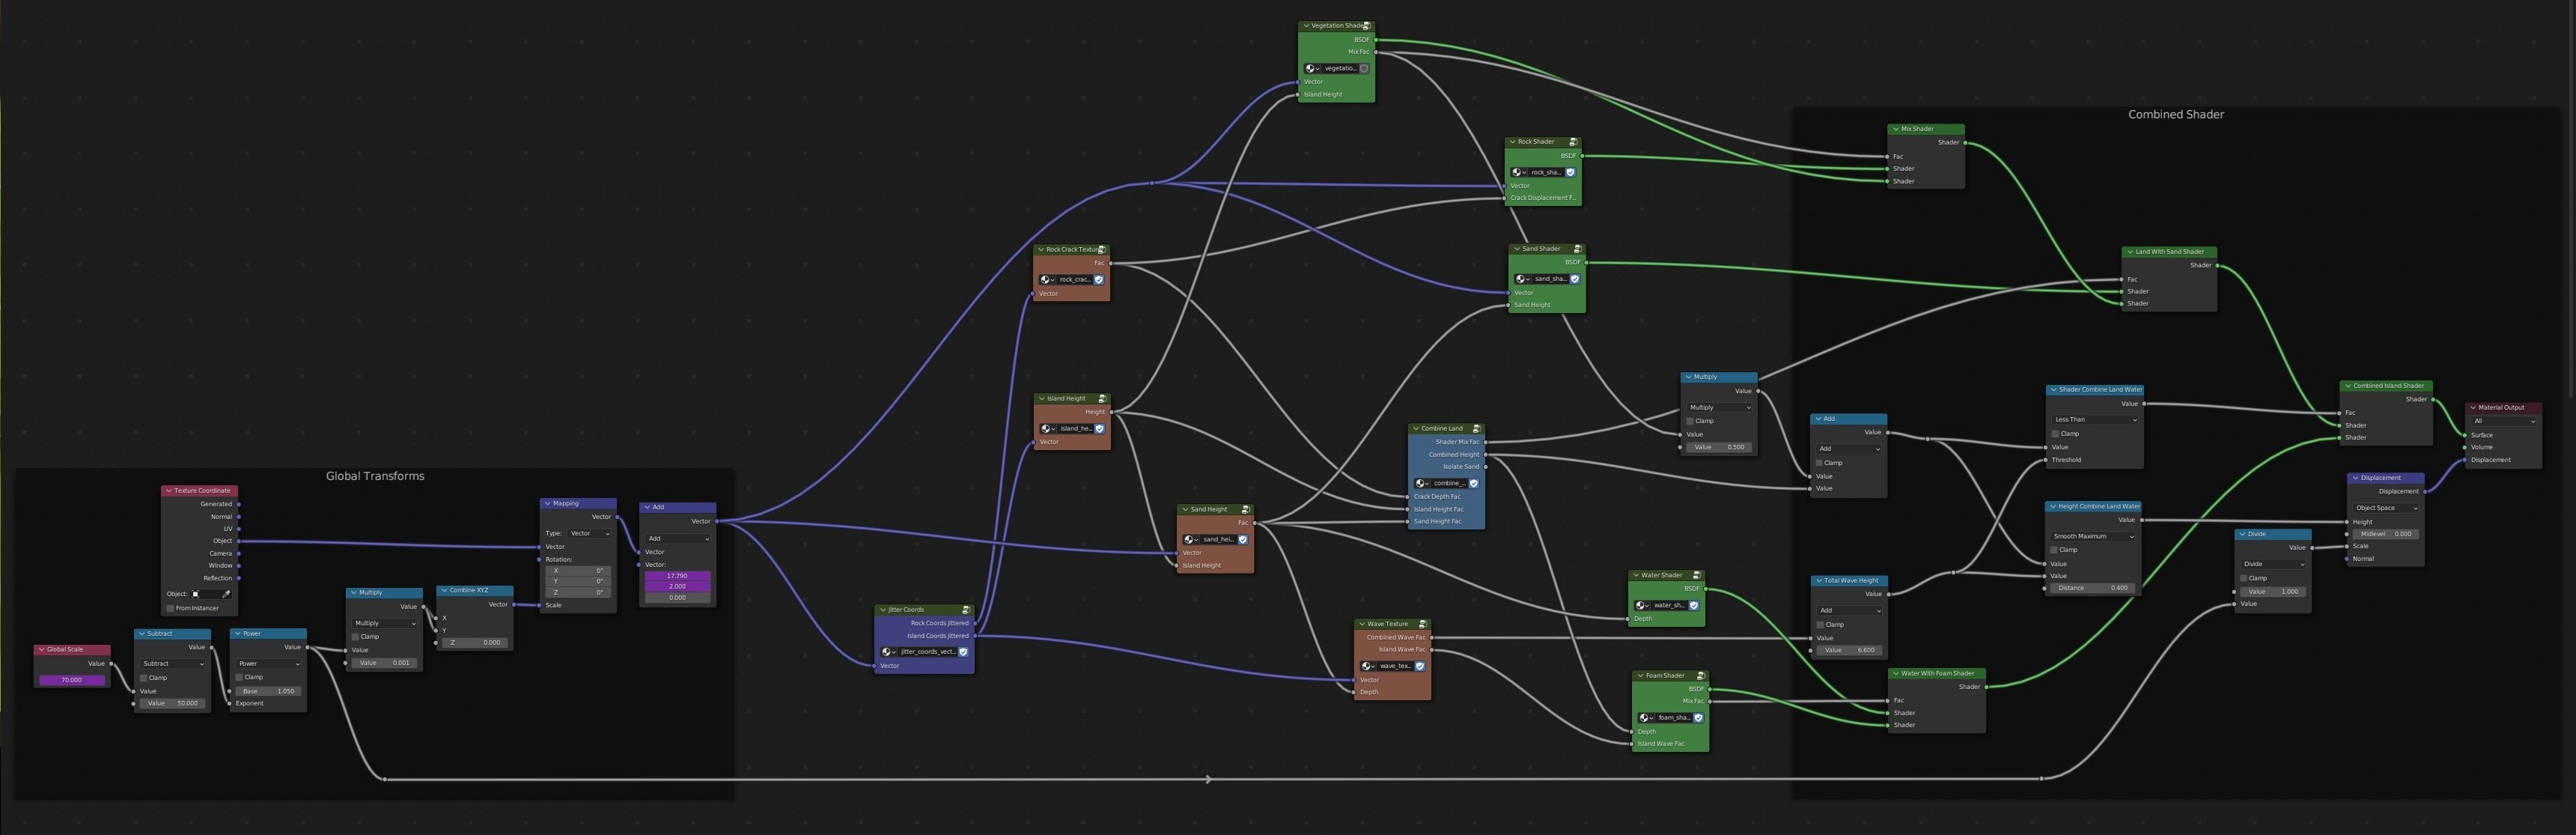Click group icon on Combine Land node header
2576x835 pixels.
pyautogui.click(x=1476, y=429)
